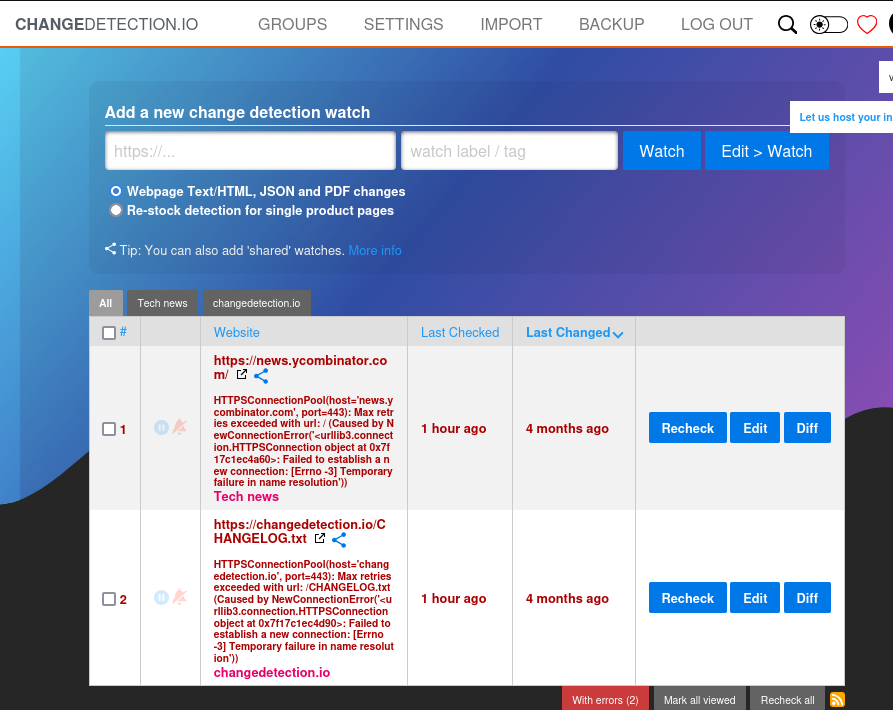Open external link icon for news.ycombinator.com

pos(241,375)
